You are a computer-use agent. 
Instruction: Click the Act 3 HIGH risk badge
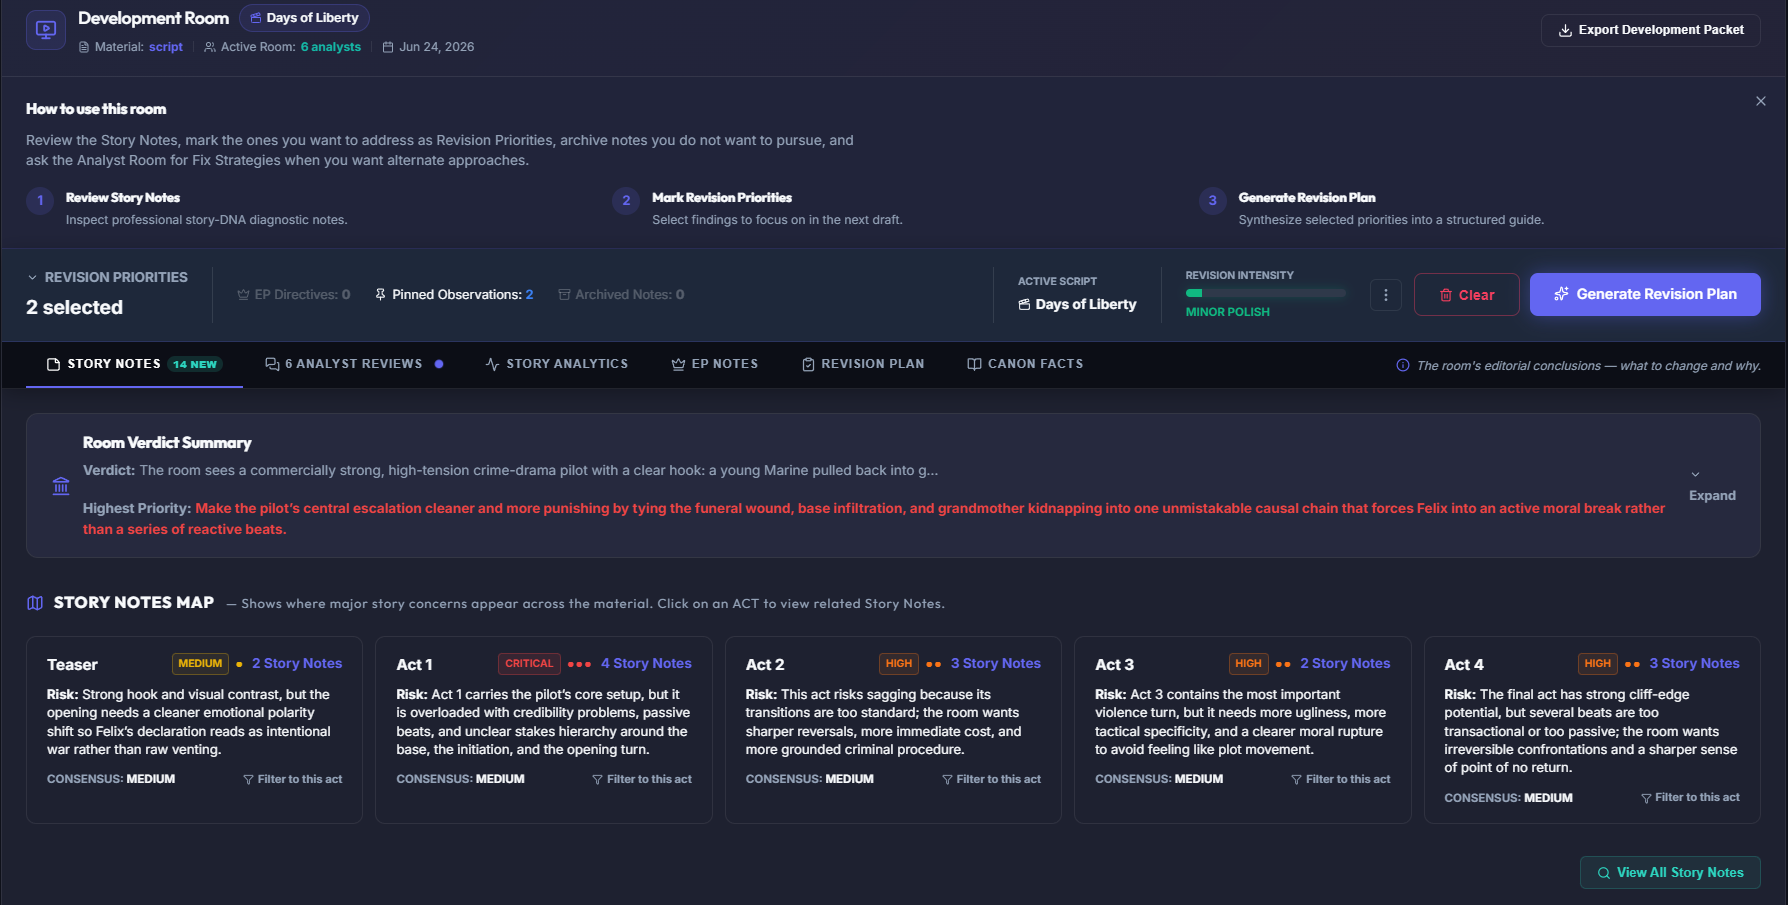[x=1248, y=664]
